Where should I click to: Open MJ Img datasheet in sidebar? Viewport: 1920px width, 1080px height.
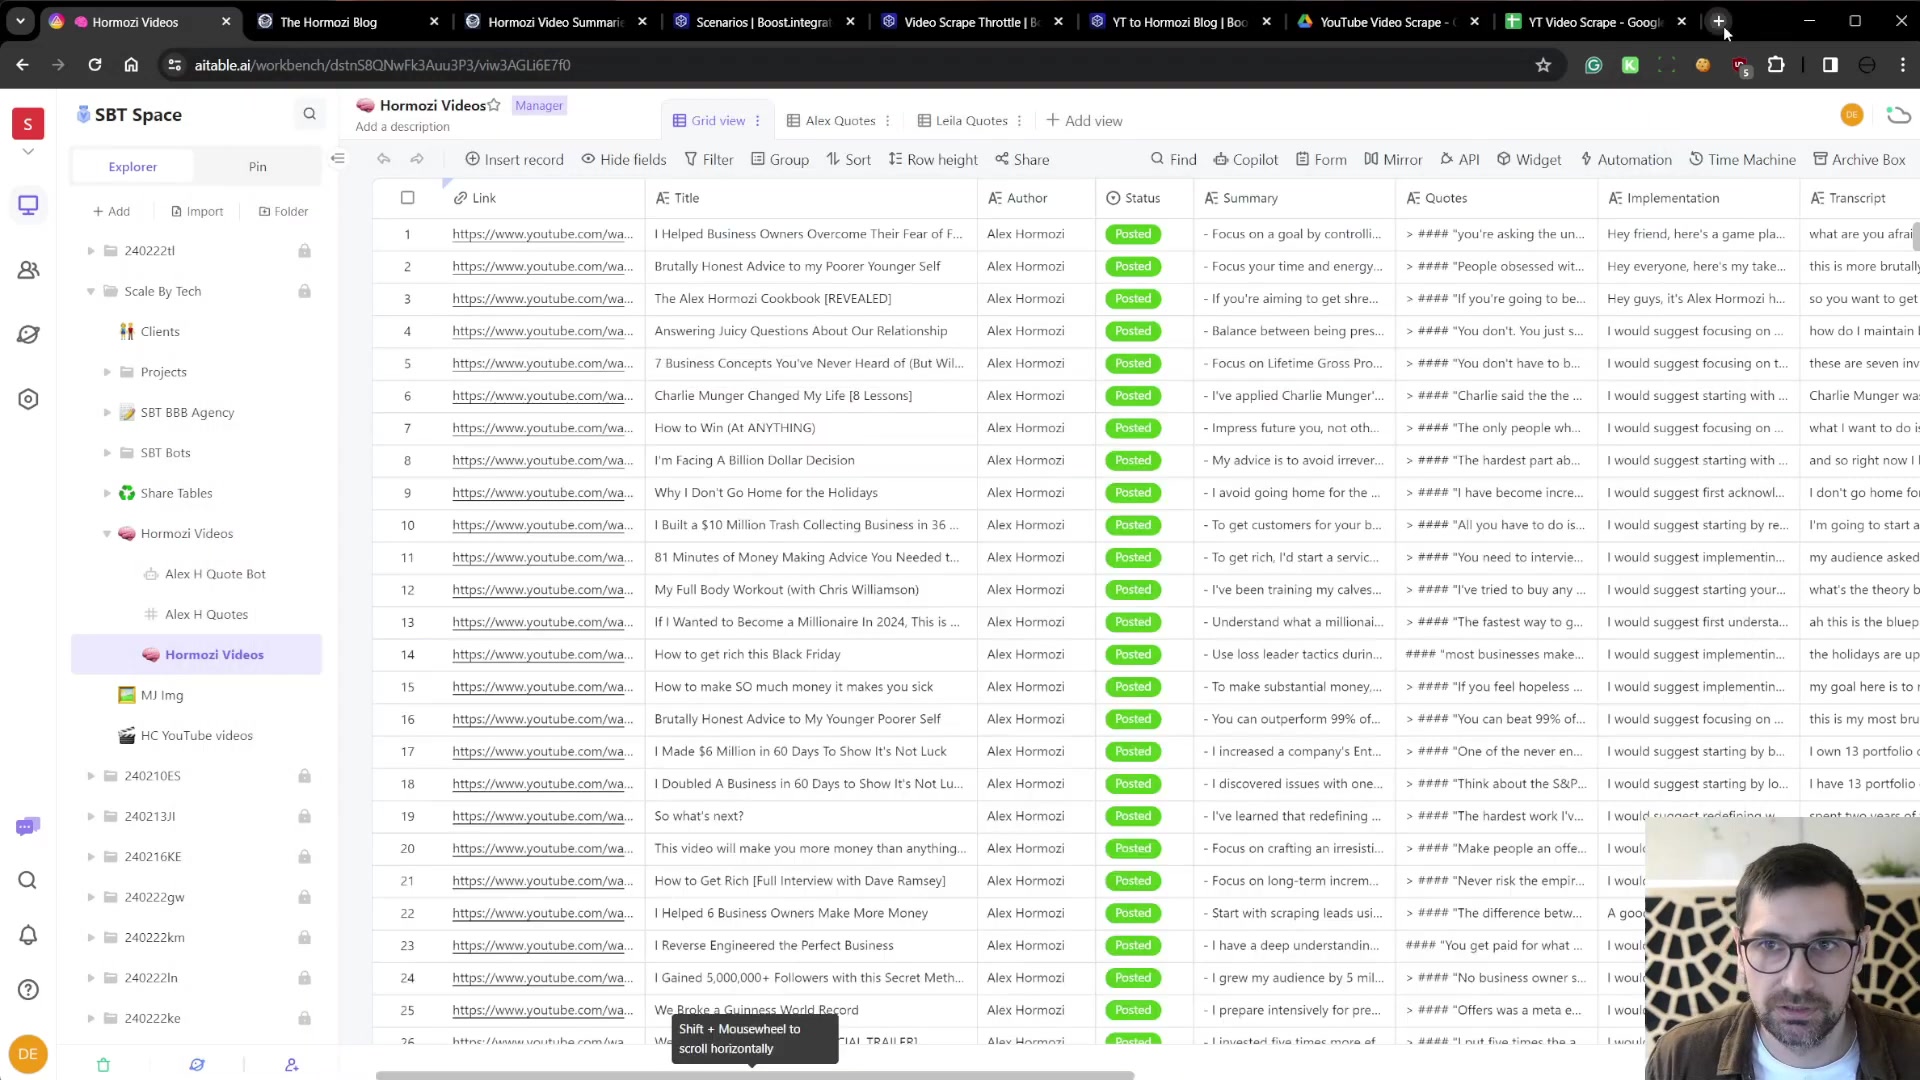point(162,695)
